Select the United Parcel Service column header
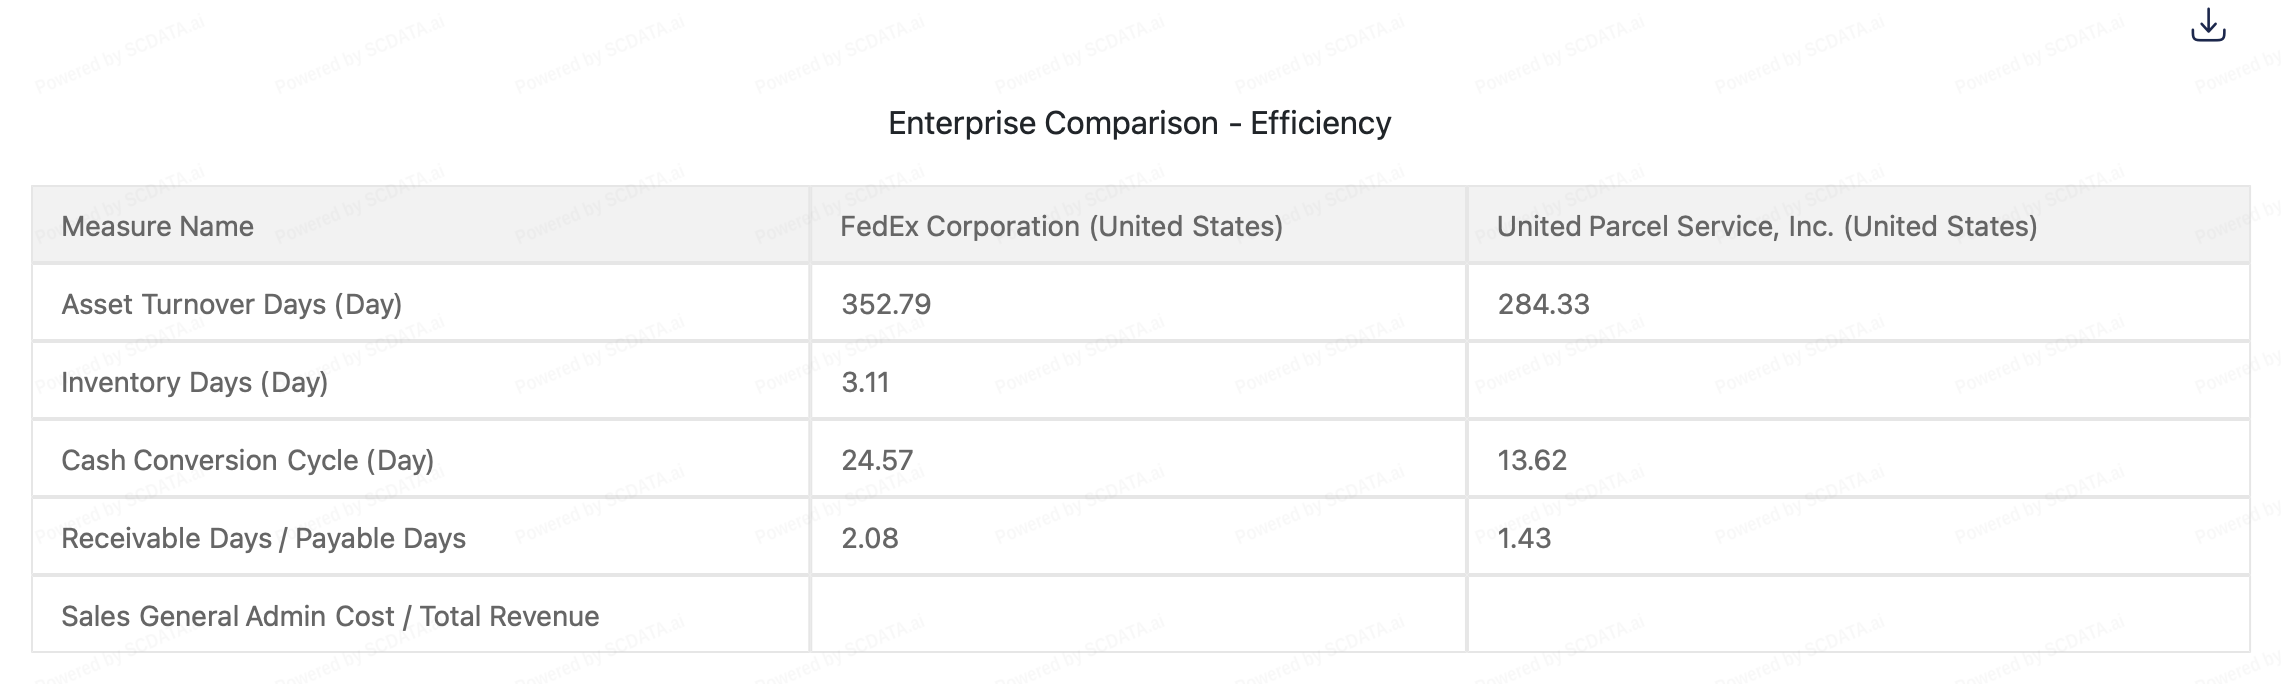Screen dimensions: 2282x684 pos(1766,226)
